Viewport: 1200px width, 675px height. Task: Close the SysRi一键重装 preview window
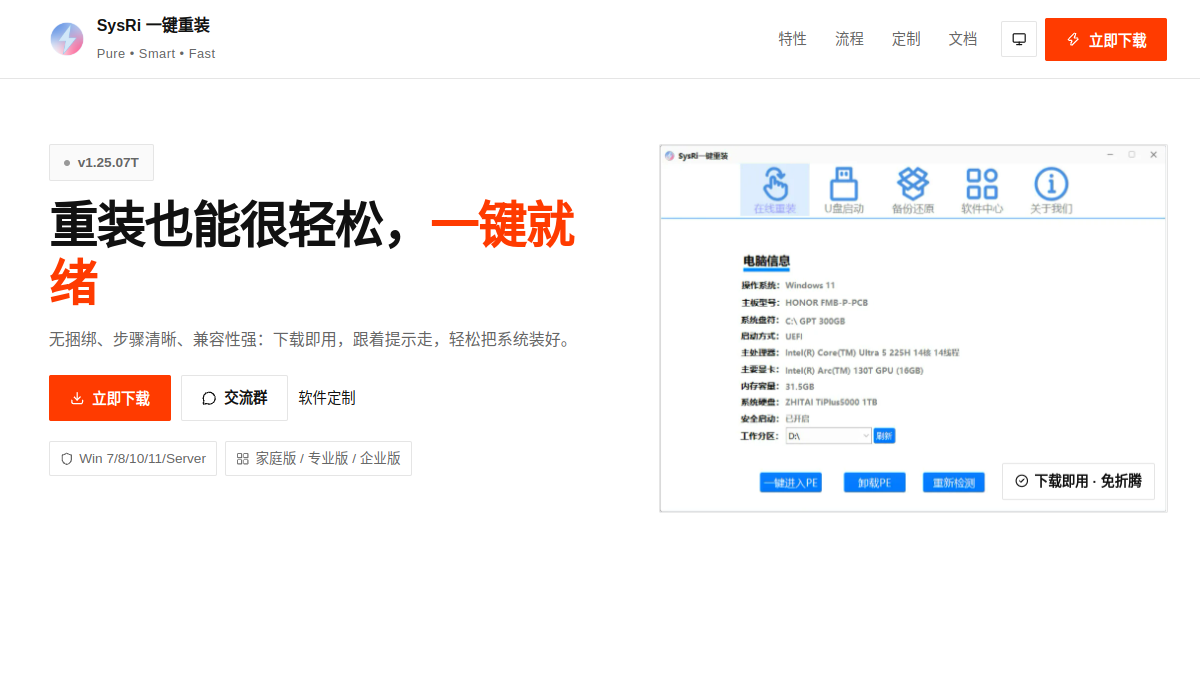[x=1154, y=155]
